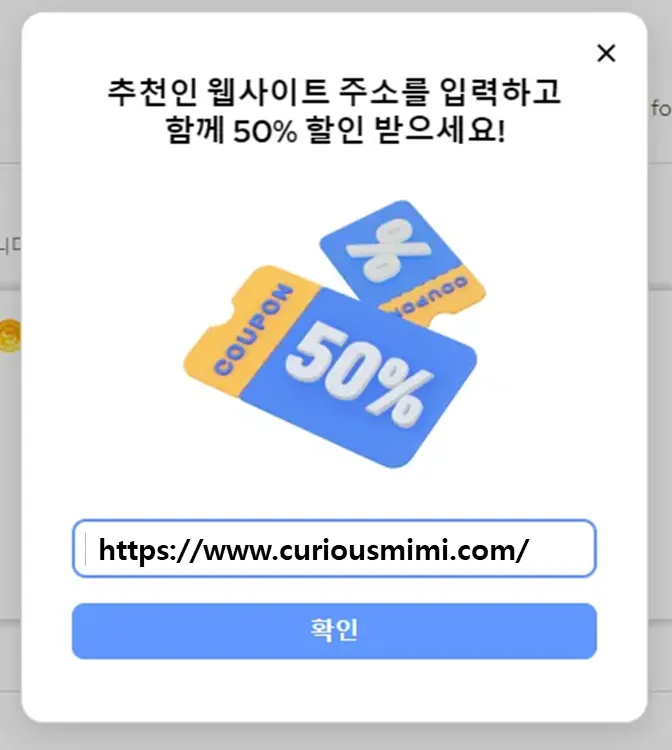Click the small percent coupon behind

click(x=403, y=258)
